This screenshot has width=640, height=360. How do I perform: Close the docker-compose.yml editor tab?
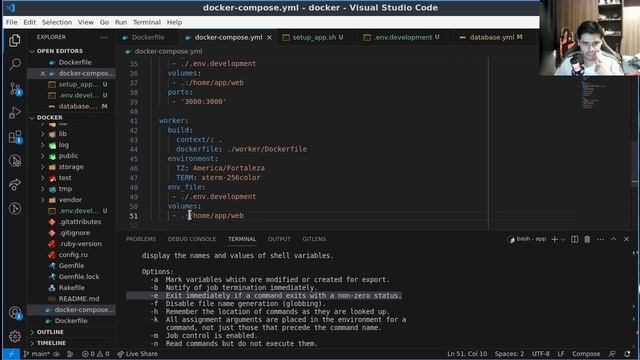pos(269,37)
